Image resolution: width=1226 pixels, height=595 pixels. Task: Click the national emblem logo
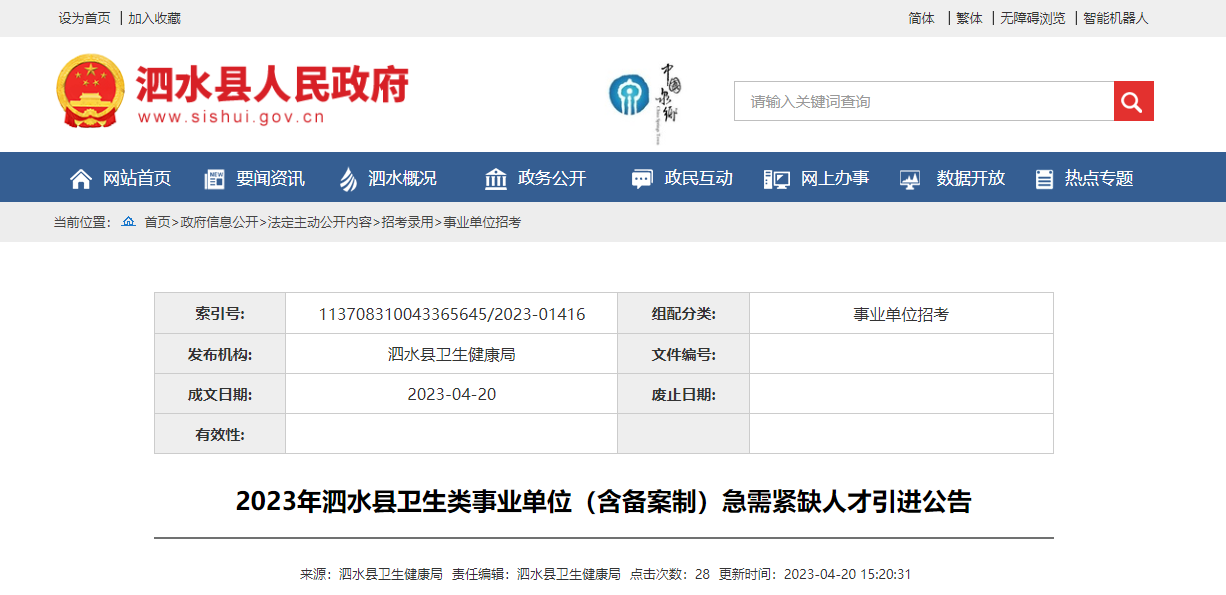[91, 91]
